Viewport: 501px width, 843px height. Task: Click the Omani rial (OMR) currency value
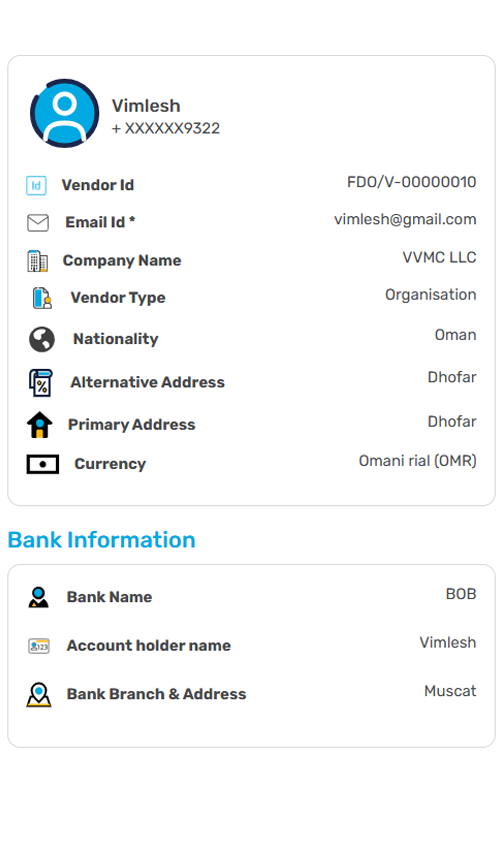click(x=418, y=461)
